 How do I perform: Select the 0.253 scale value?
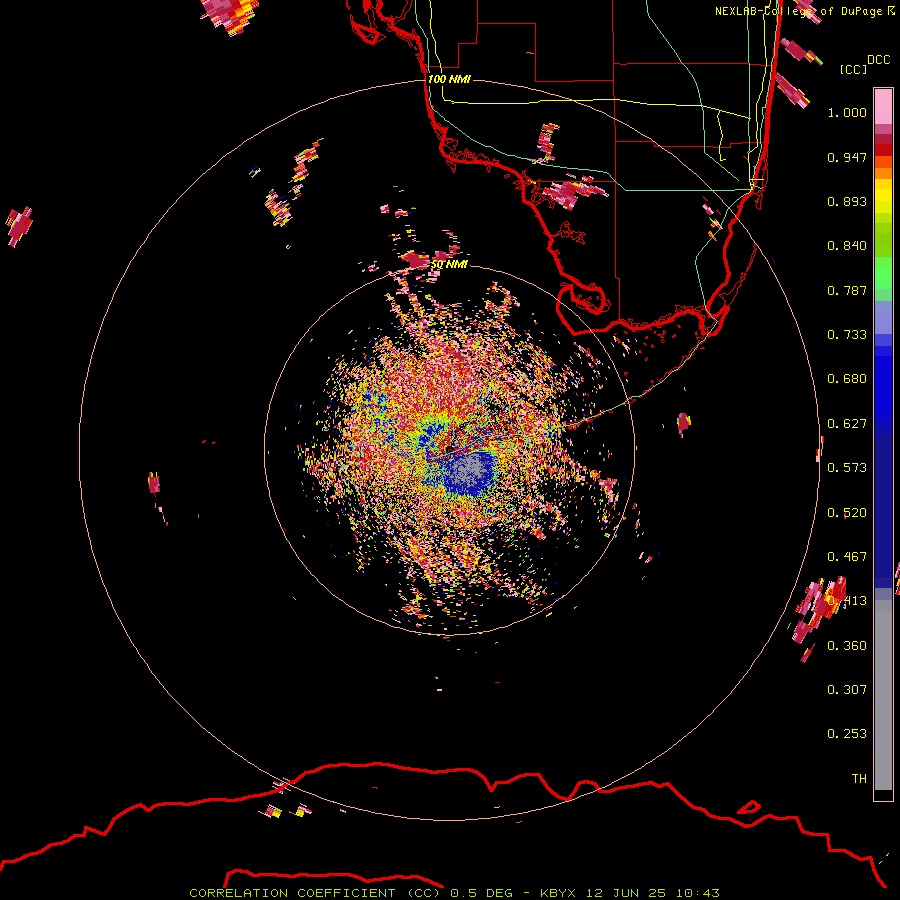click(x=847, y=734)
